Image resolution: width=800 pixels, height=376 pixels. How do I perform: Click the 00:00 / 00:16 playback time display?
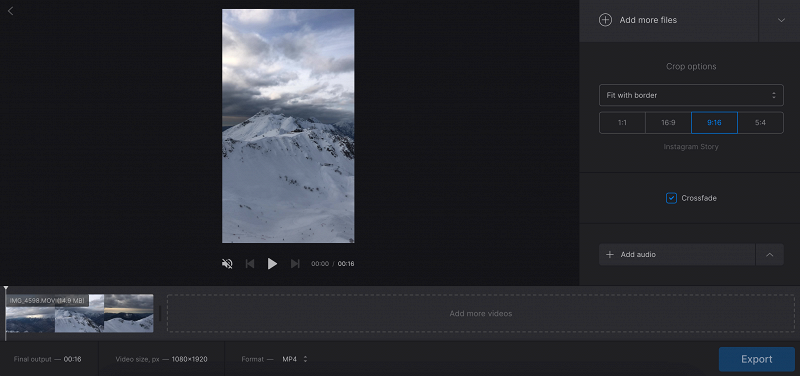tap(333, 264)
